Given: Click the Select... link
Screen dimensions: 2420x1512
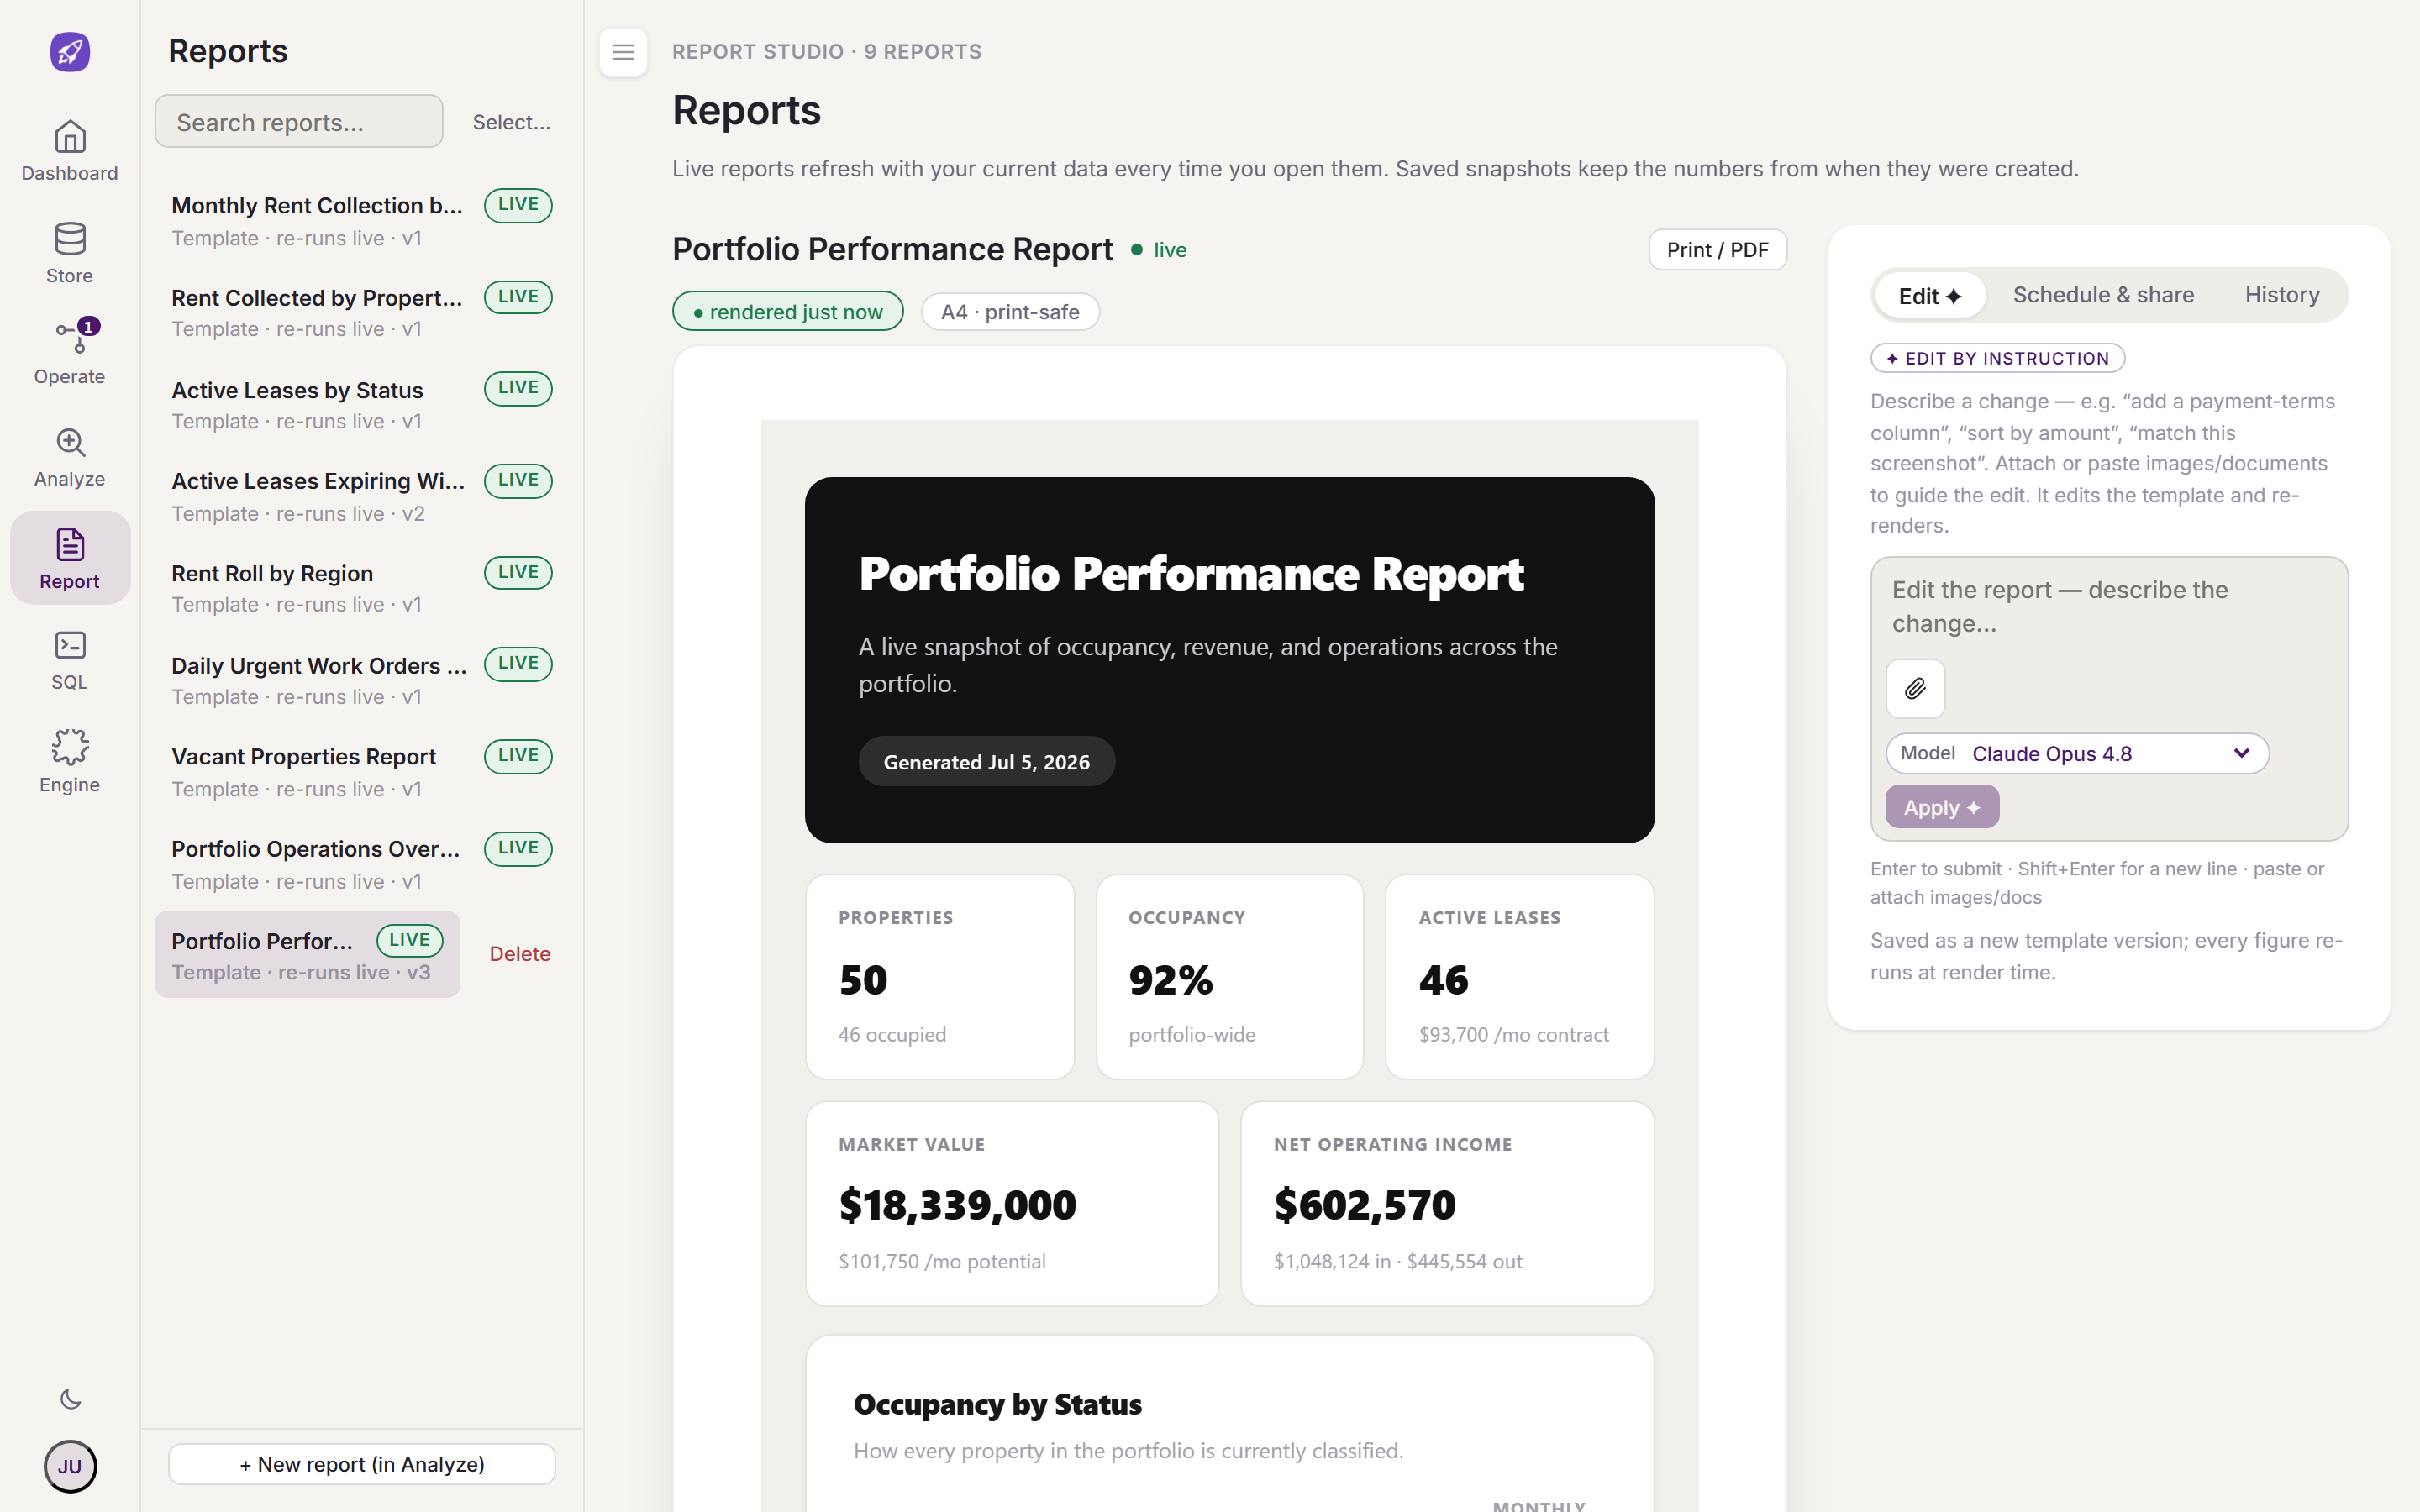Looking at the screenshot, I should 511,122.
